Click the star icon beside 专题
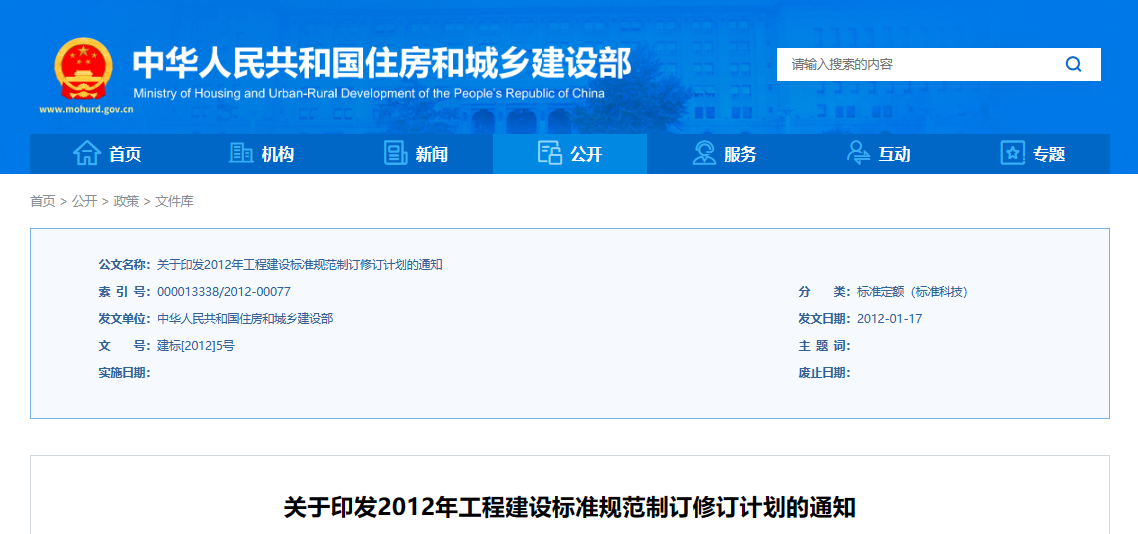The width and height of the screenshot is (1138, 534). [1012, 153]
